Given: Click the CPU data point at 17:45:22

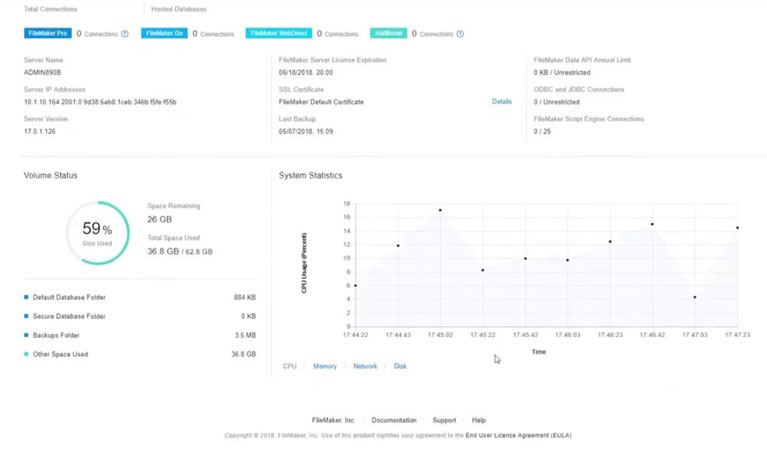Looking at the screenshot, I should [483, 270].
